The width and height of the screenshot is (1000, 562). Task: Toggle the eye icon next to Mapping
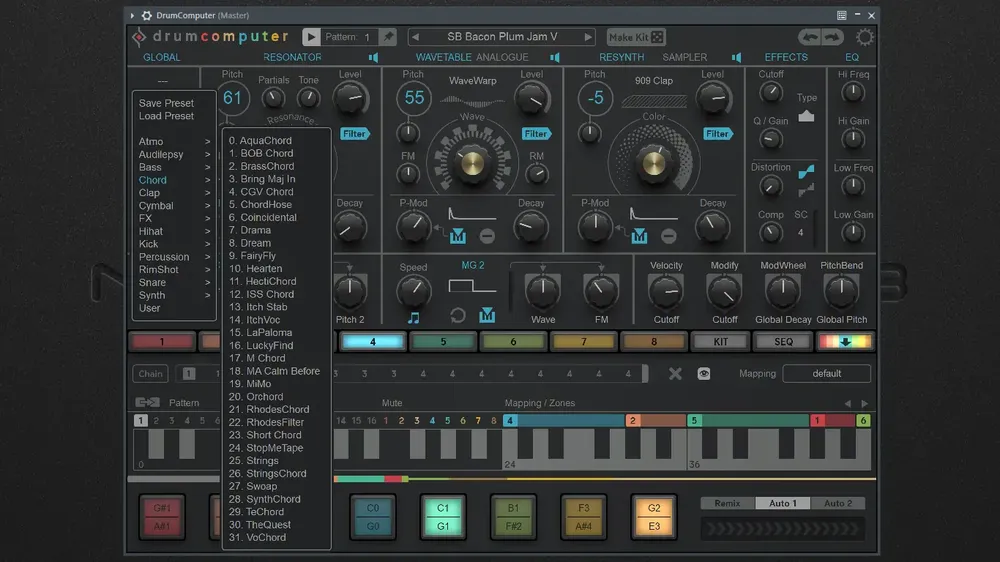(x=703, y=374)
